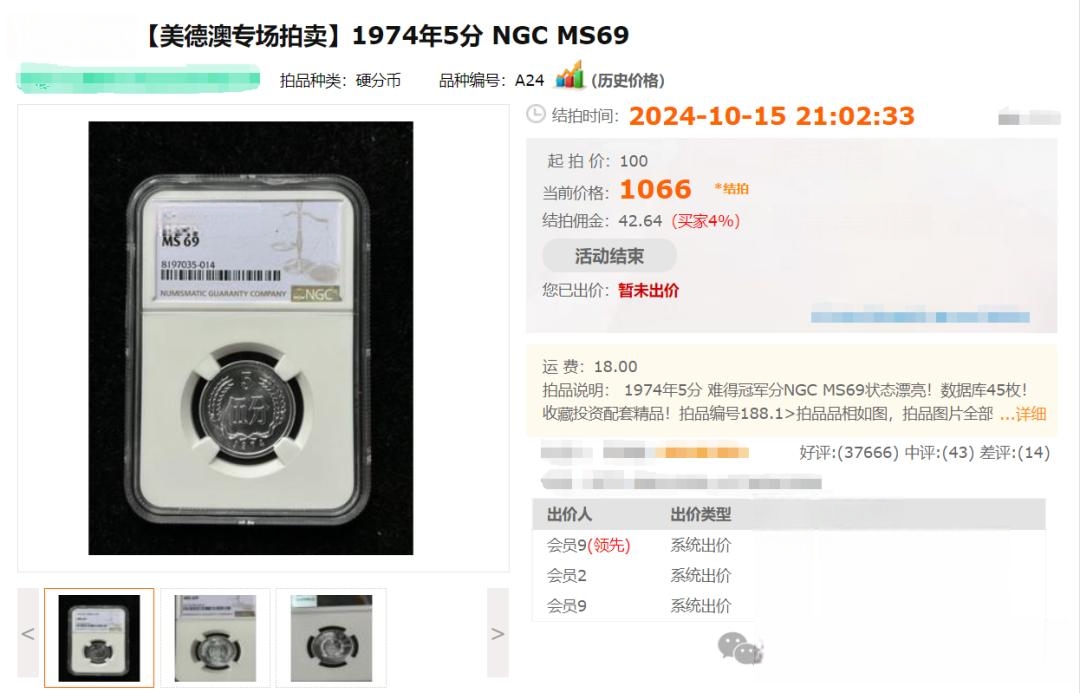Open the 中评 (43) reviews link
Viewport: 1080px width, 693px height.
point(938,453)
